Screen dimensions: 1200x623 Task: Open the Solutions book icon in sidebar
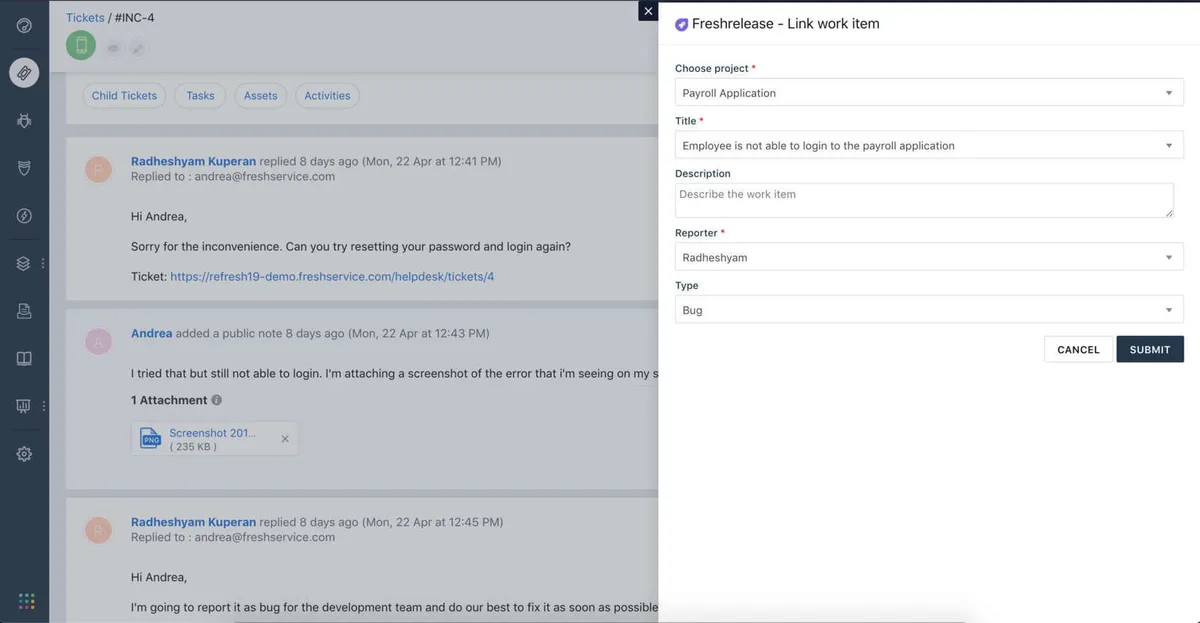[24, 358]
